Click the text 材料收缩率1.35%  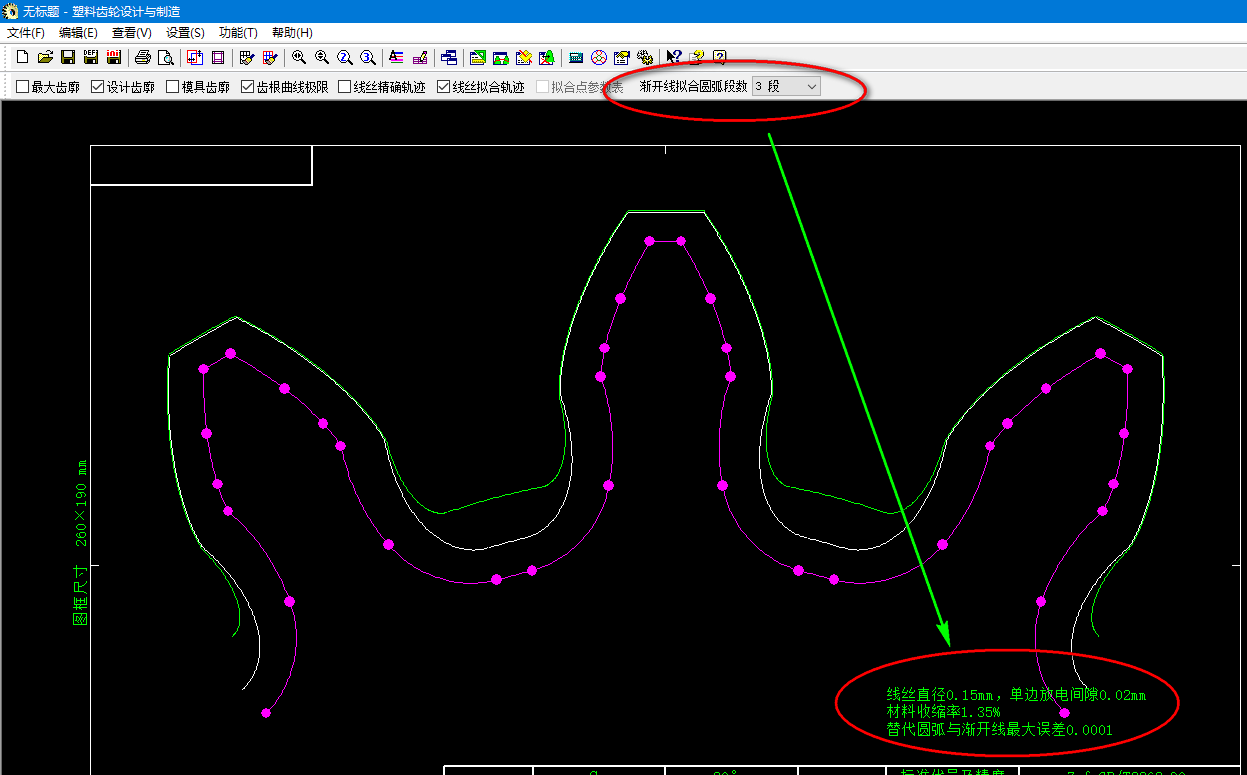943,712
